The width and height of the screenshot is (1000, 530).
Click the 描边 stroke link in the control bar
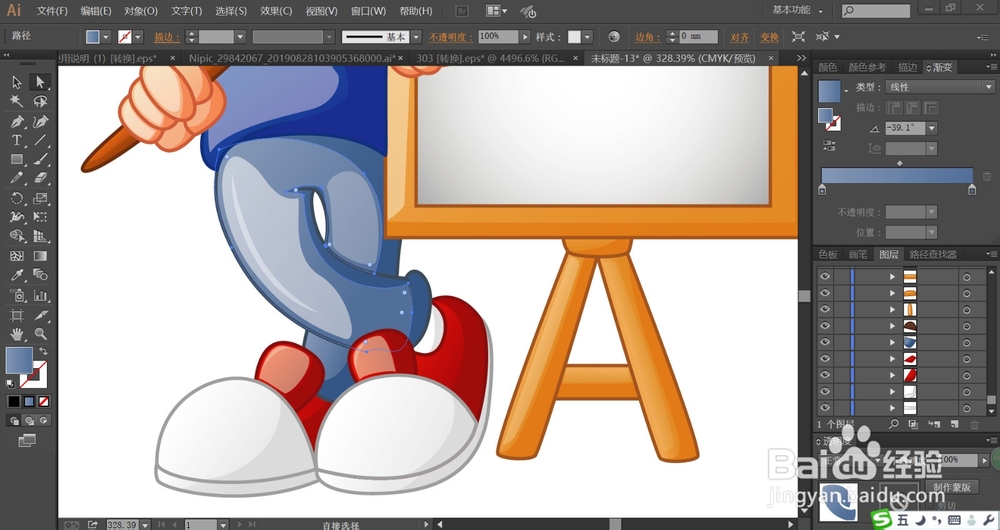tap(166, 37)
